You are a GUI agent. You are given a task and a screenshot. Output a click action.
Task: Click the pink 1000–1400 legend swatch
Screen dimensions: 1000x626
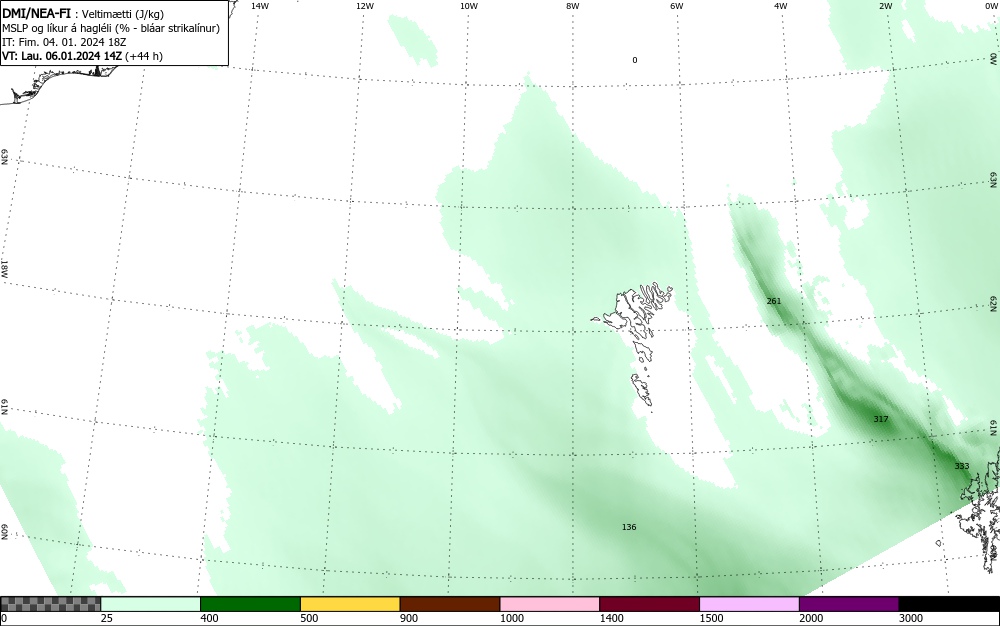550,604
